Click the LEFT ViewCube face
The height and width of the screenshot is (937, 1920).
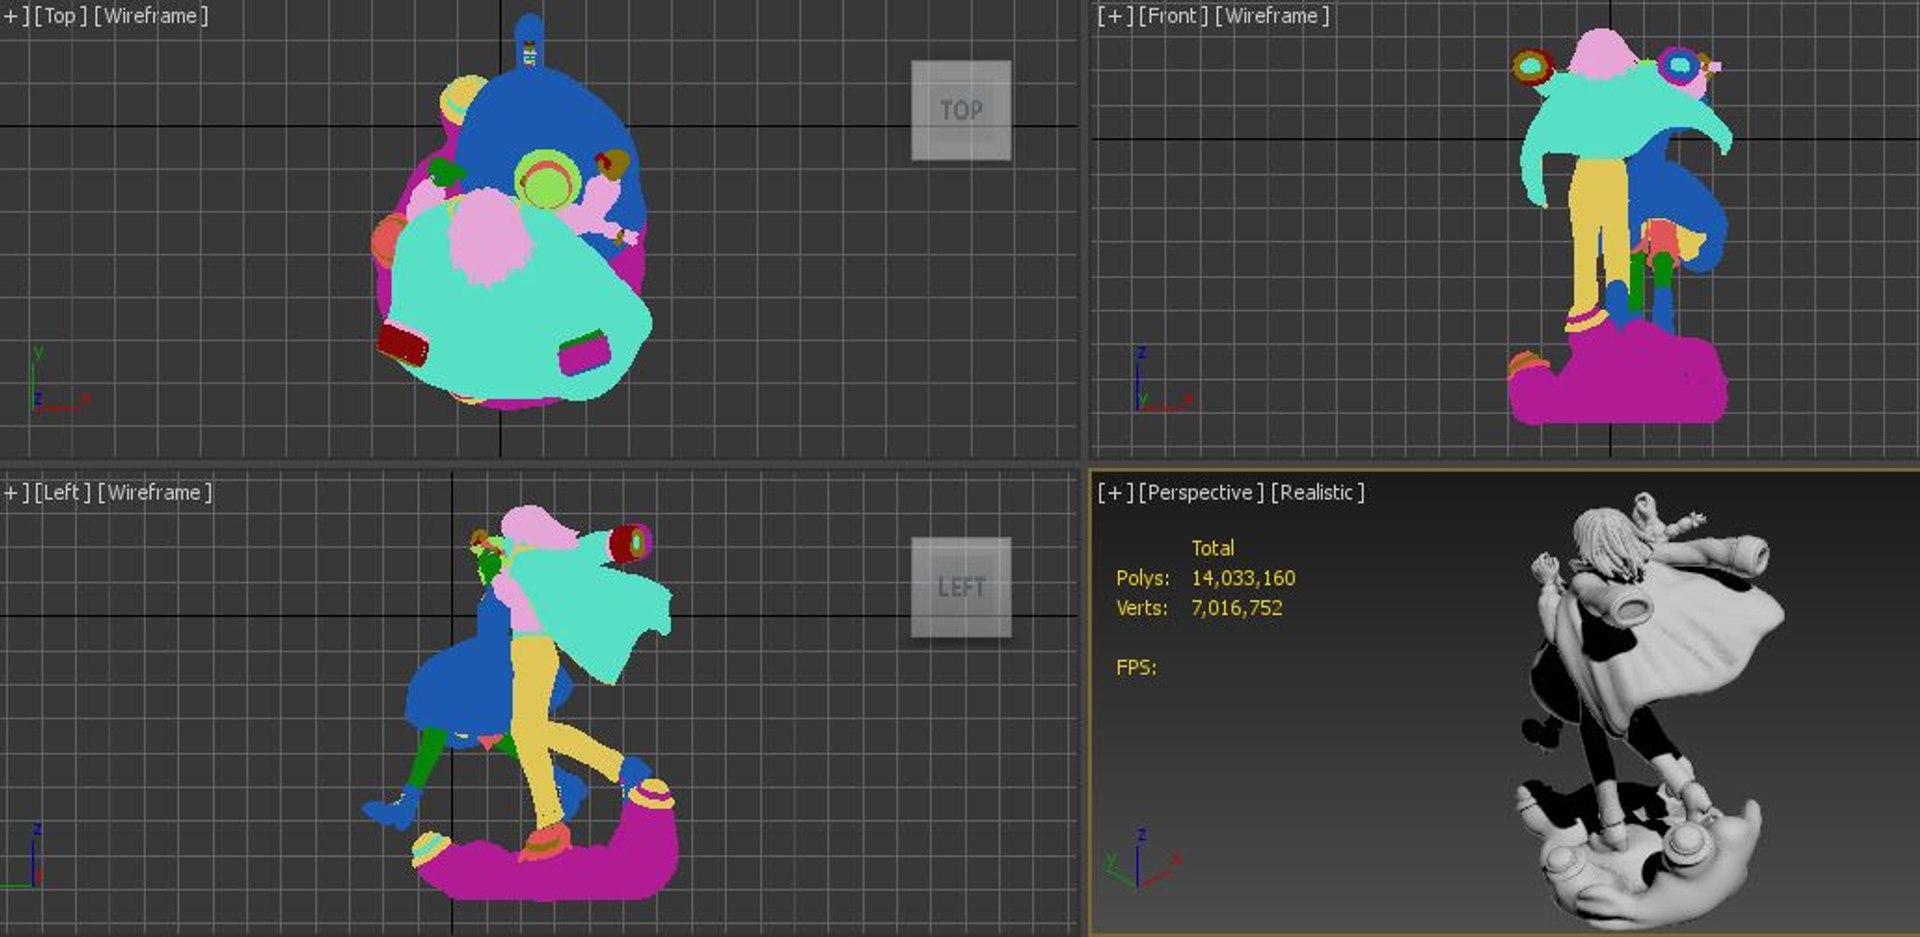pos(961,587)
